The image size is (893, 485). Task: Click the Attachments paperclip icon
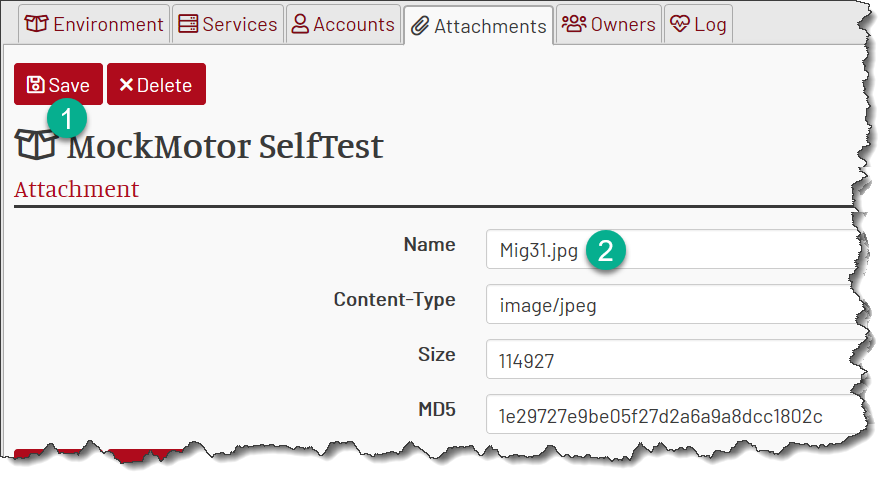pos(420,26)
